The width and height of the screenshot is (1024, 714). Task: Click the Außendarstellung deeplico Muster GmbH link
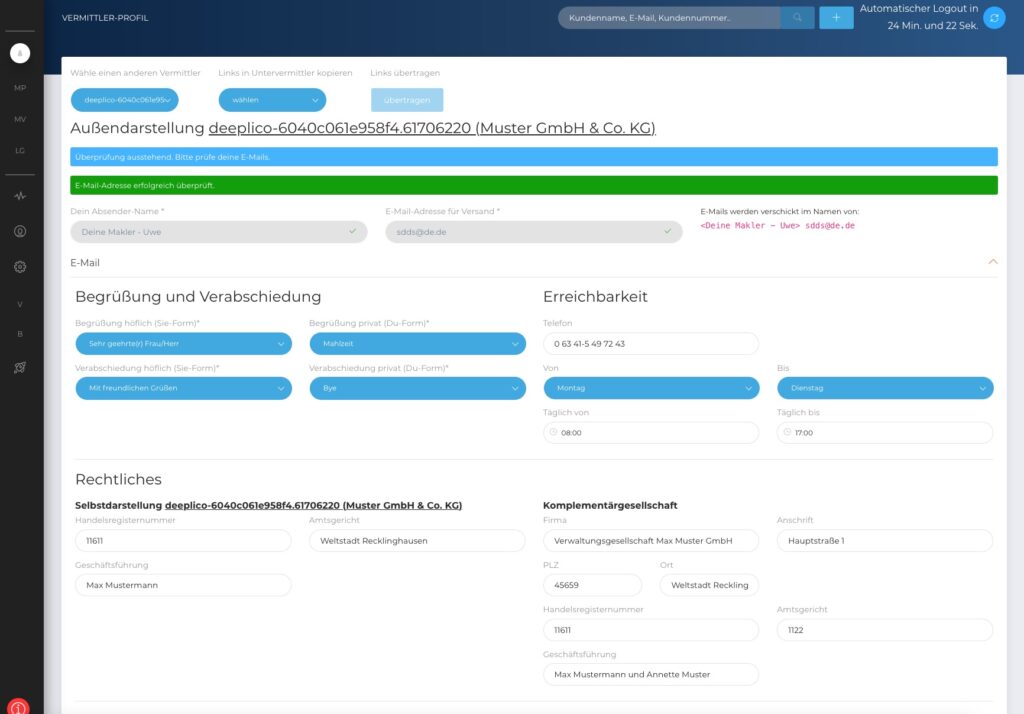(x=431, y=129)
